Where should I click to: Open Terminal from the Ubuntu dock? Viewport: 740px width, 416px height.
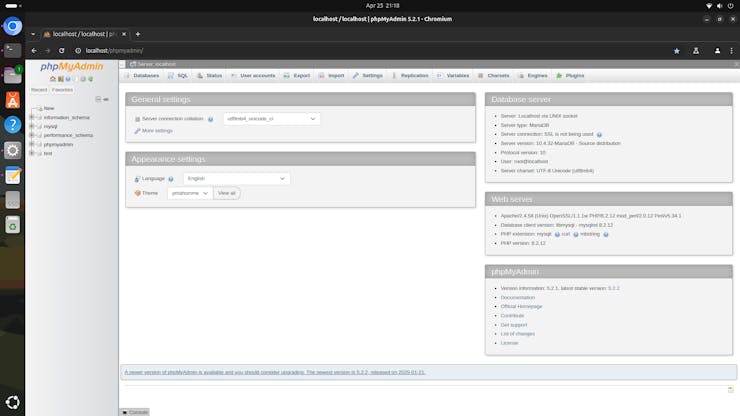pos(13,50)
